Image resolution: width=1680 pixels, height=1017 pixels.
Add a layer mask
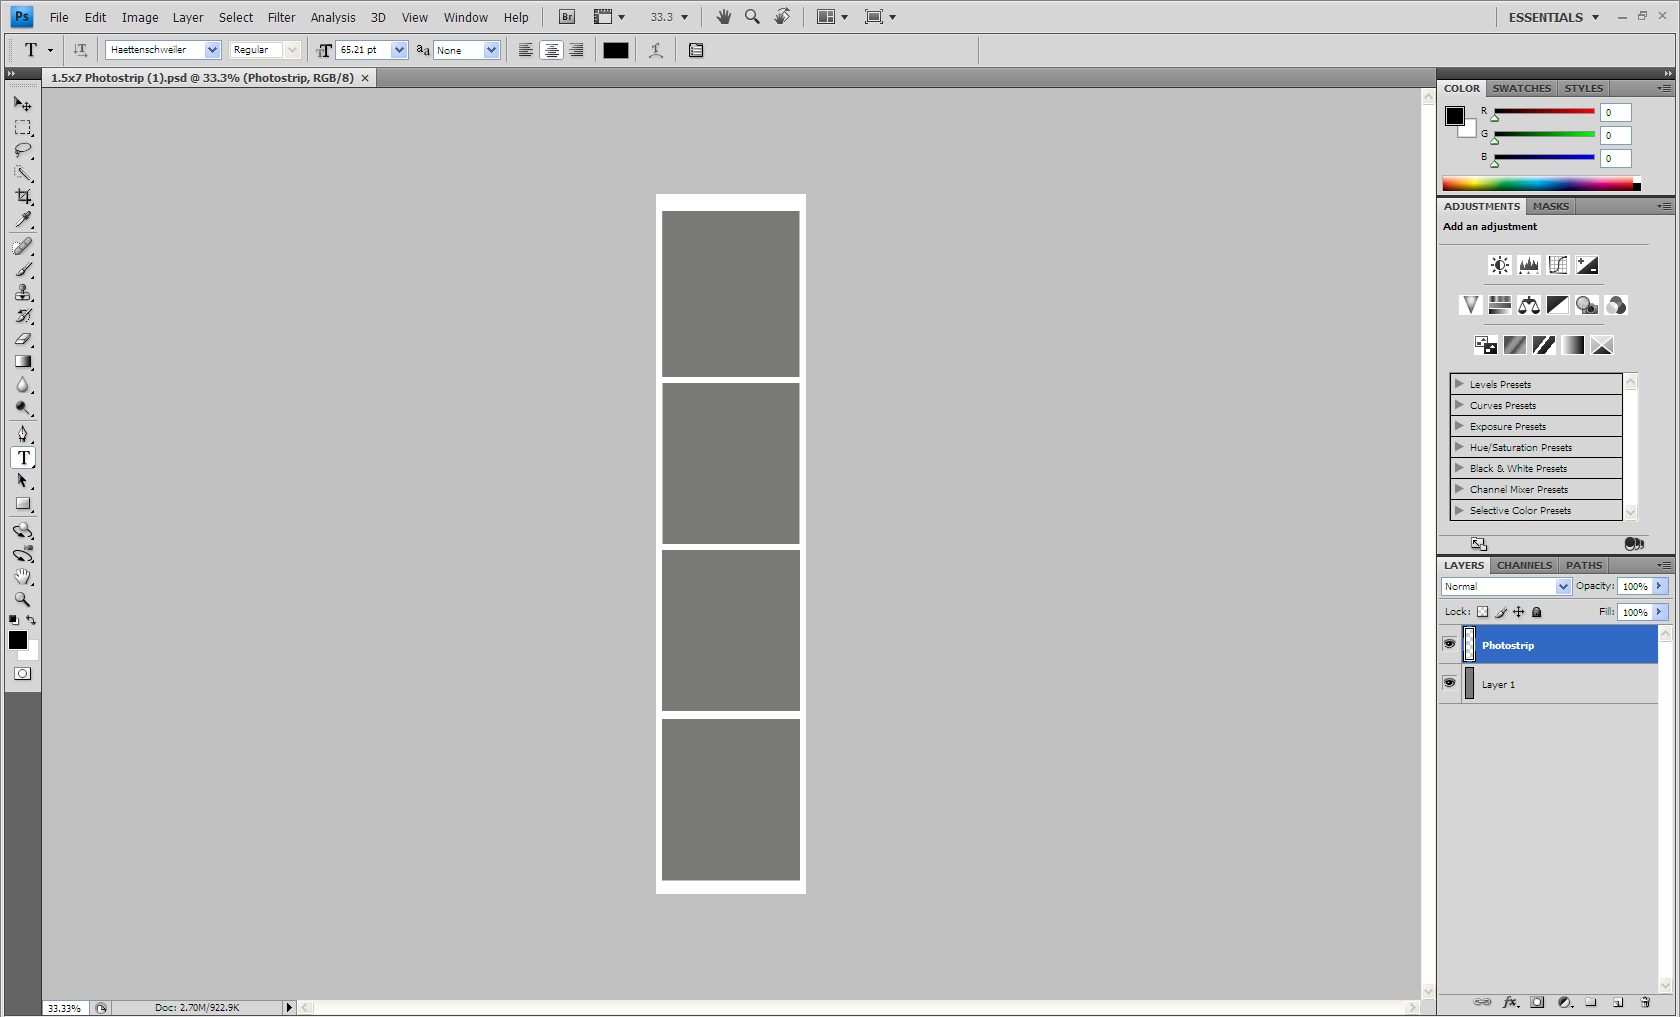[x=1537, y=1002]
